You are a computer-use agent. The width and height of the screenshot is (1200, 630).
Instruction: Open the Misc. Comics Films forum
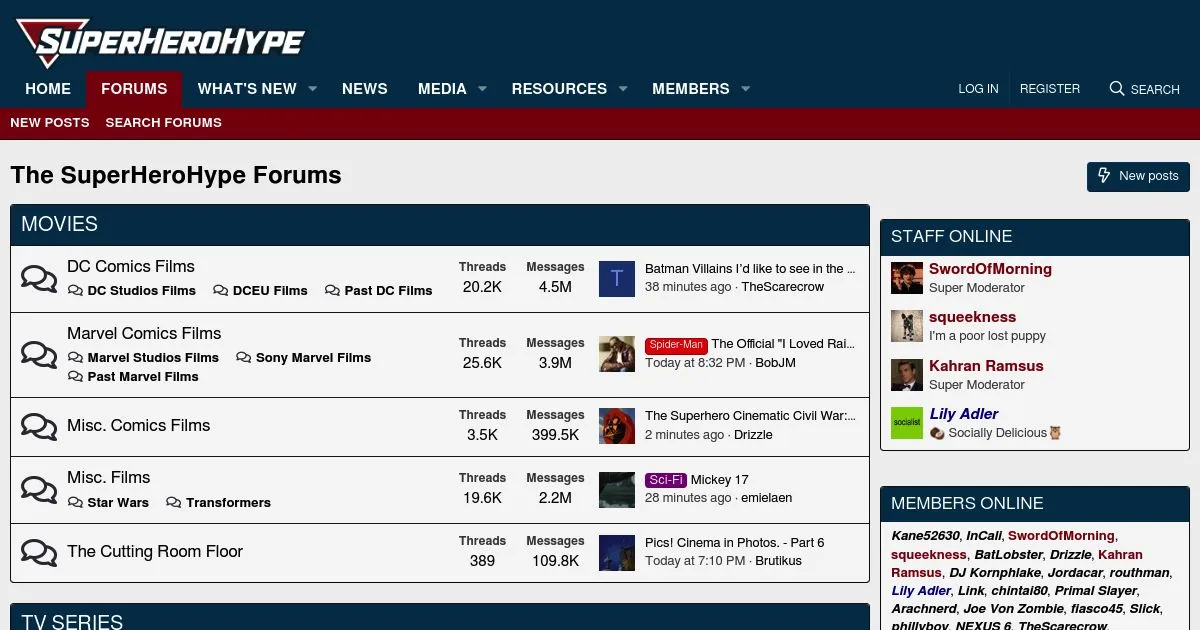[139, 425]
